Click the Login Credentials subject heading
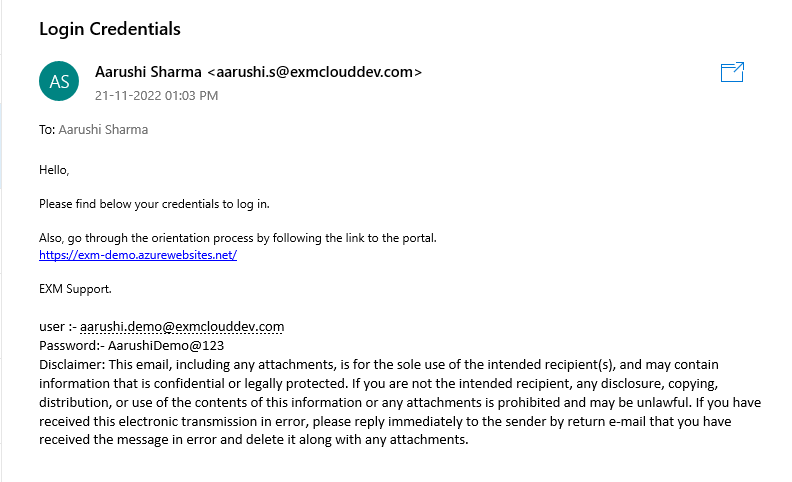792x482 pixels. (x=110, y=29)
